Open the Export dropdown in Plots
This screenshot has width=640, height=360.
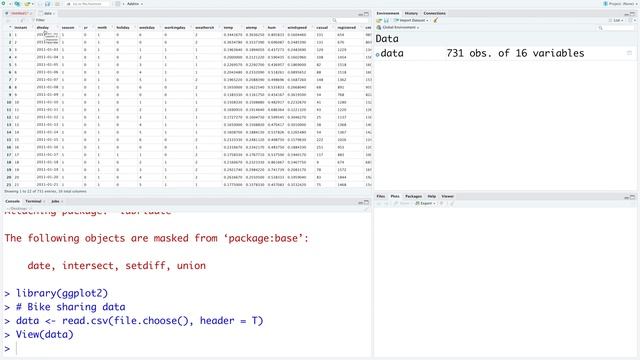(425, 203)
